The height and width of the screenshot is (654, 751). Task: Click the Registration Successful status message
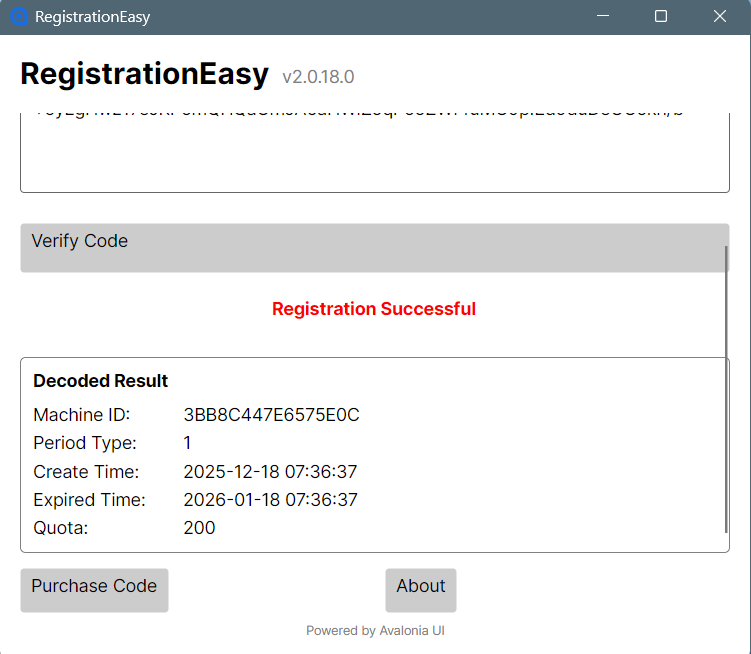[x=374, y=309]
